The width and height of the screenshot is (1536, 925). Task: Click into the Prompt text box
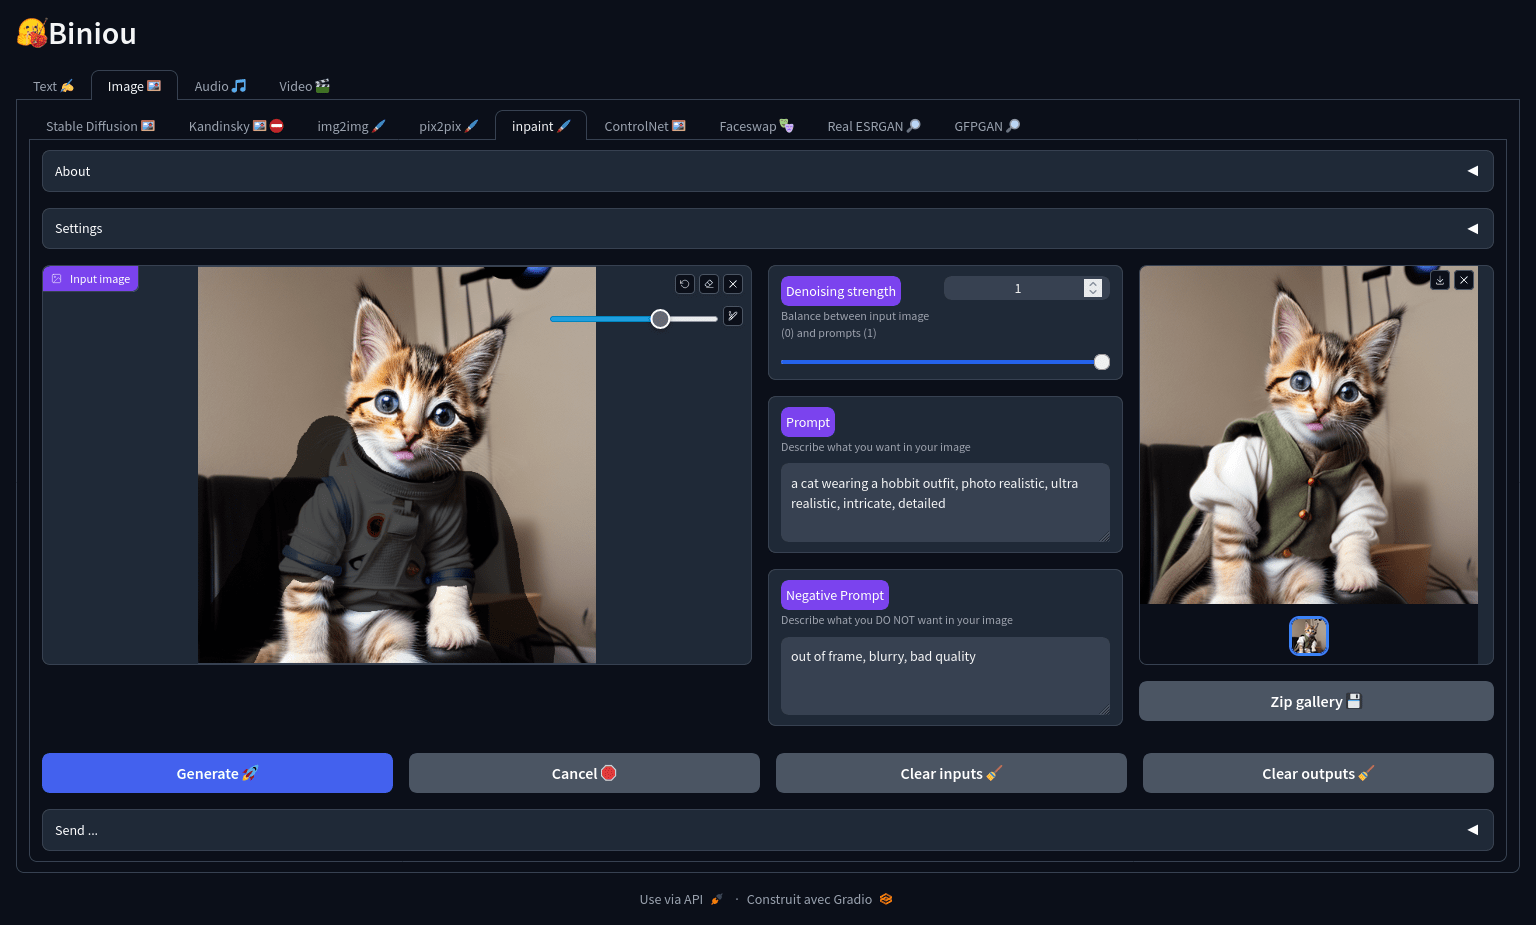[x=945, y=502]
